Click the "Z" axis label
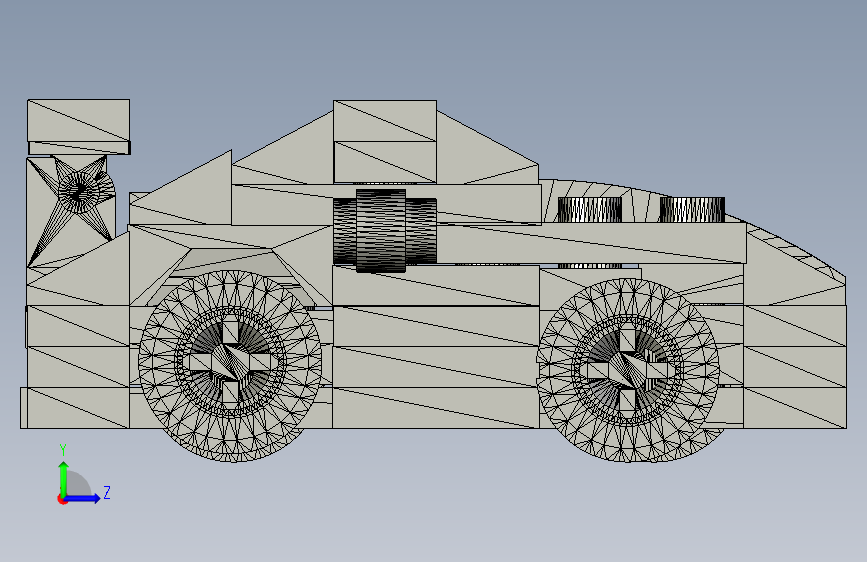 coord(107,492)
